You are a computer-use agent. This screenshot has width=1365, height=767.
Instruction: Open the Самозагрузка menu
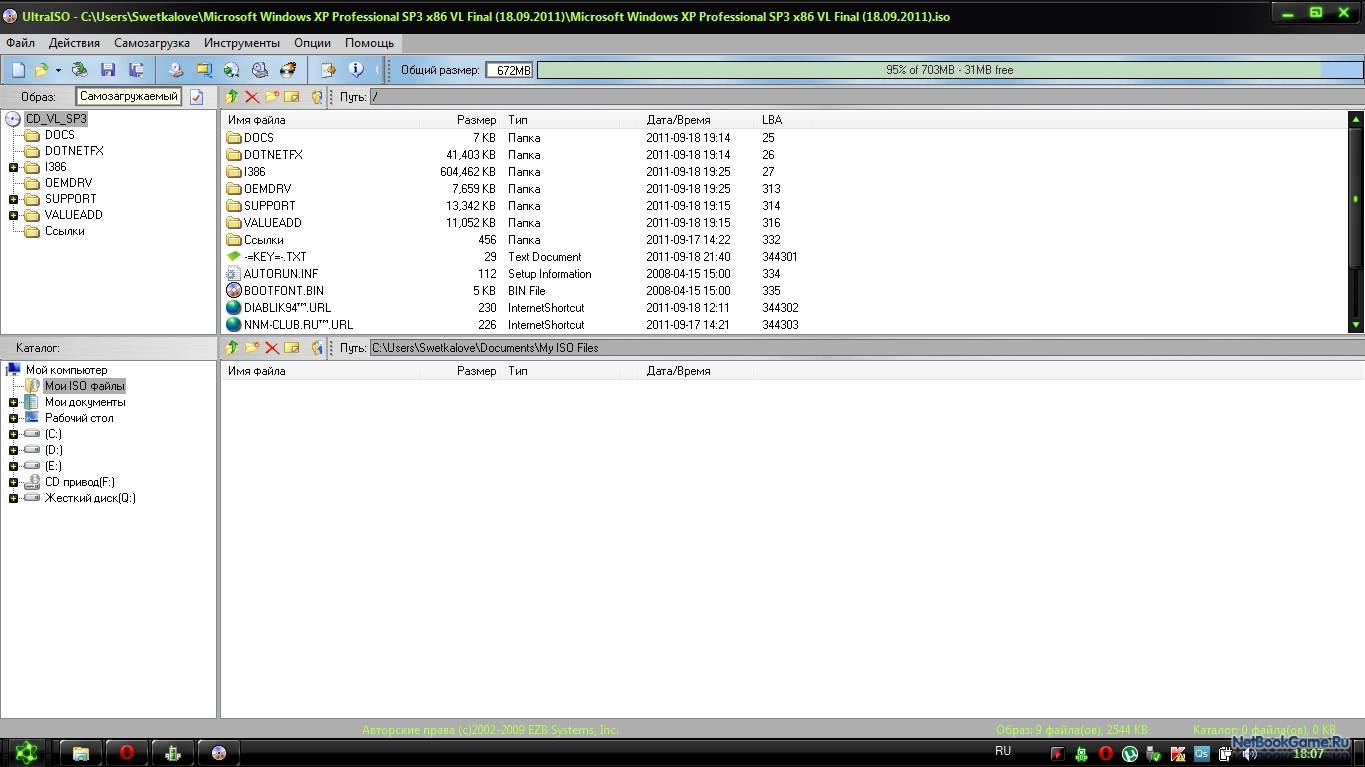[152, 43]
